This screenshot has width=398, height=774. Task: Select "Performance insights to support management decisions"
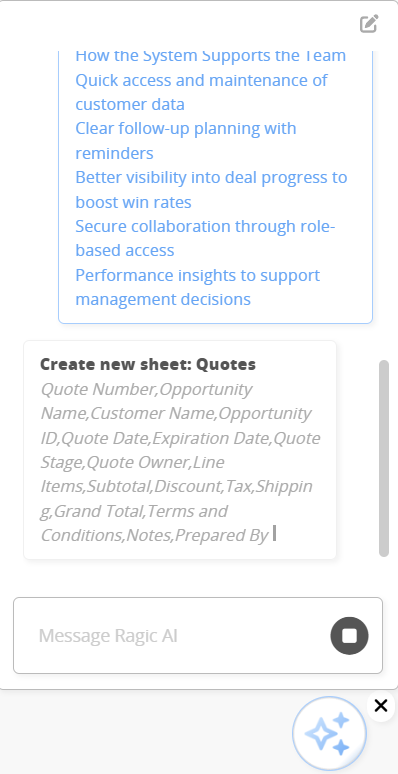click(x=198, y=287)
